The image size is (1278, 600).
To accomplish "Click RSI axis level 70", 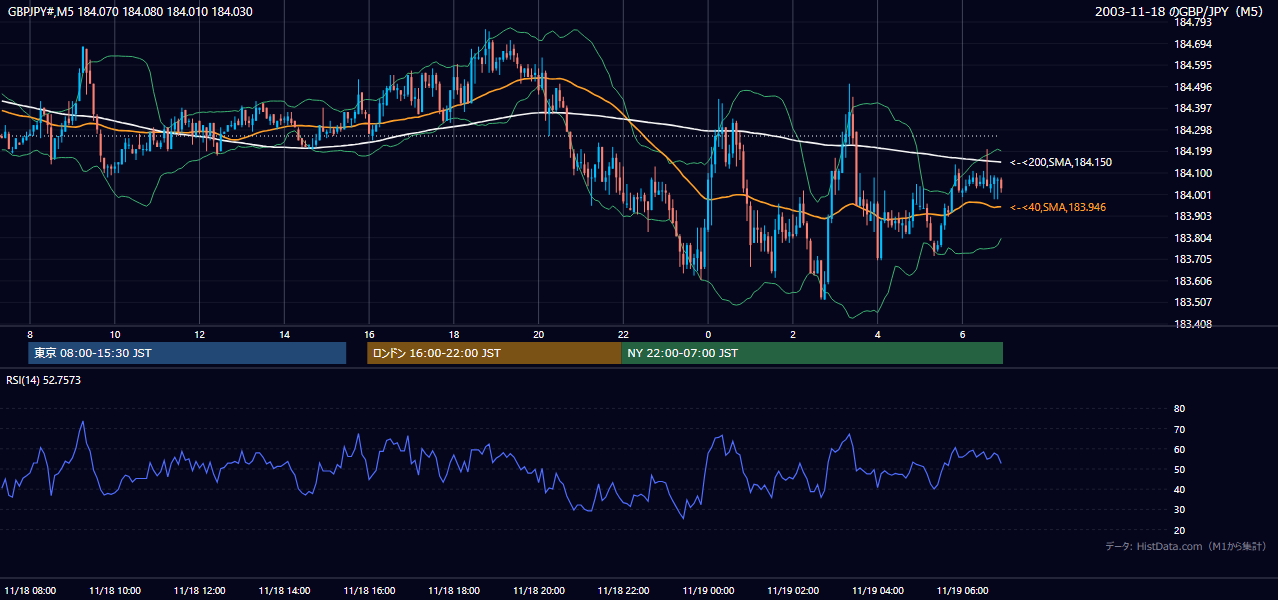I will click(1179, 429).
